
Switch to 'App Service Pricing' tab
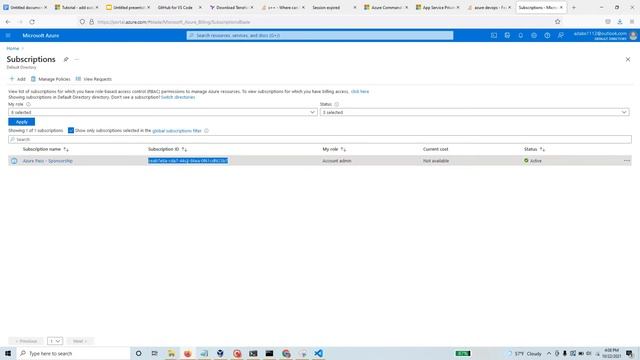pos(437,8)
